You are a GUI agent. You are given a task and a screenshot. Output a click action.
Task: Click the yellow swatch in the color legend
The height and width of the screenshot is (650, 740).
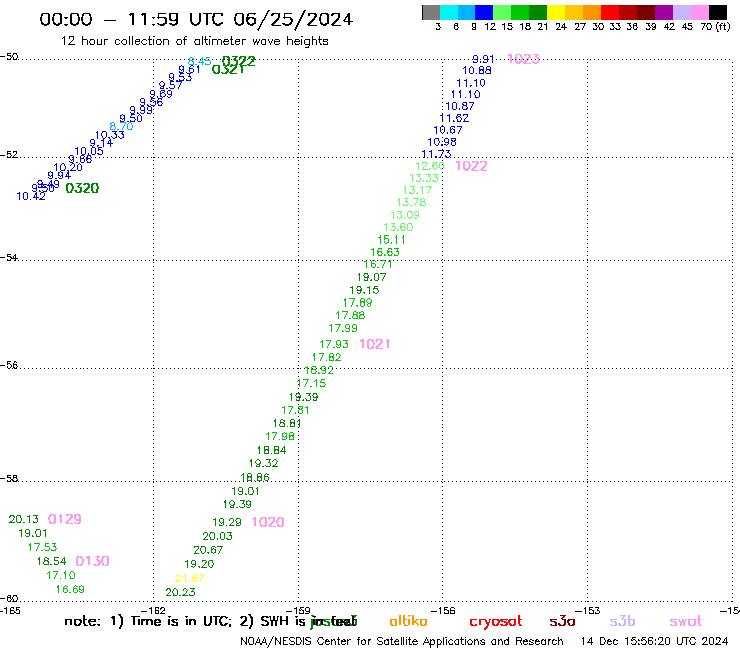(556, 12)
